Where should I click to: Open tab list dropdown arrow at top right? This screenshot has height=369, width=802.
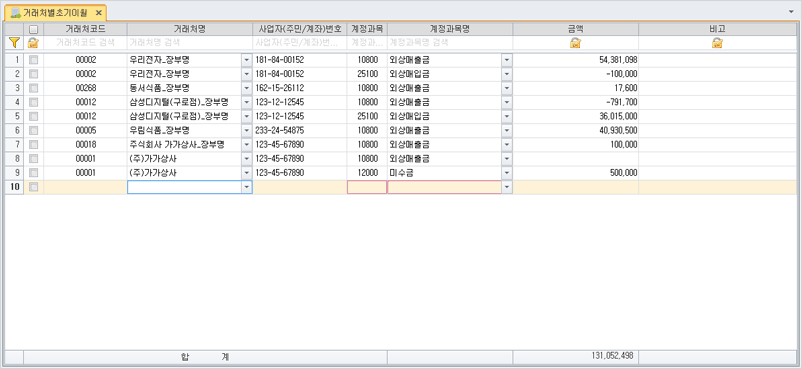pos(792,11)
